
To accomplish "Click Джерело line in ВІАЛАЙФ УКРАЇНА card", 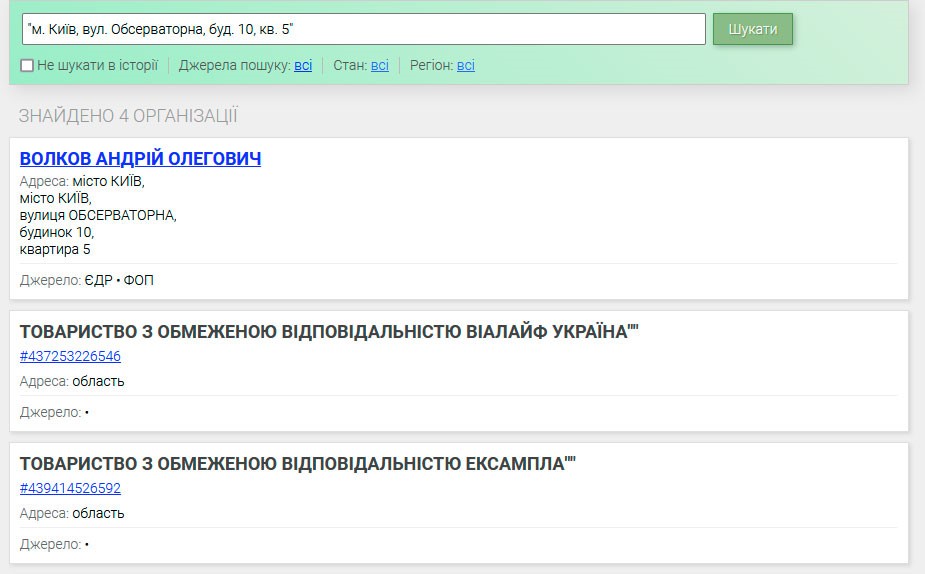I will point(54,412).
